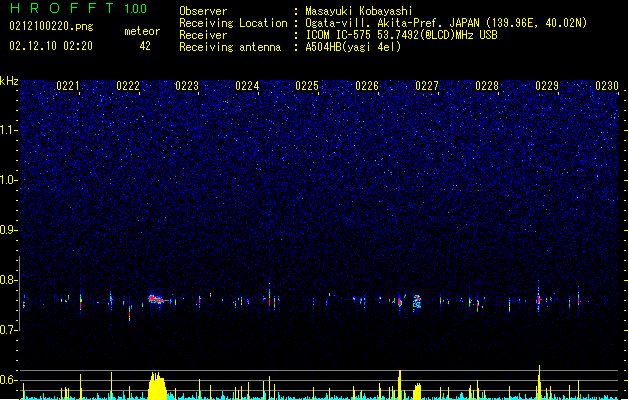Viewport: 629px width, 400px height.
Task: Click the date text 02.12.10 02:20
Action: [51, 46]
